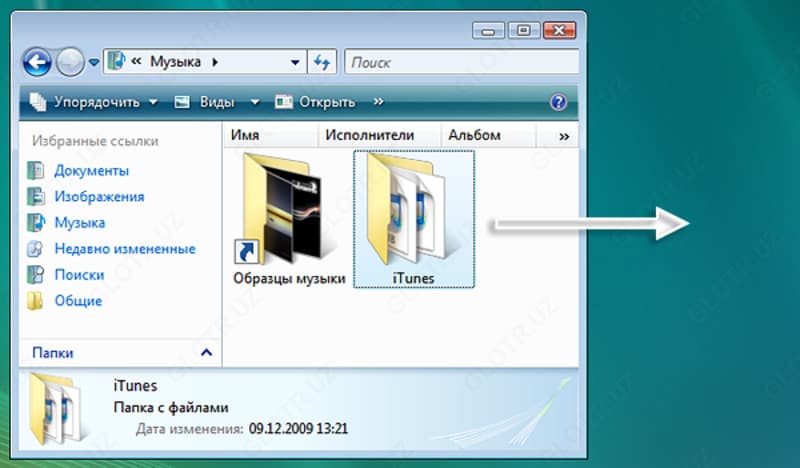
Task: Open the Музыка favorite link
Action: (80, 223)
